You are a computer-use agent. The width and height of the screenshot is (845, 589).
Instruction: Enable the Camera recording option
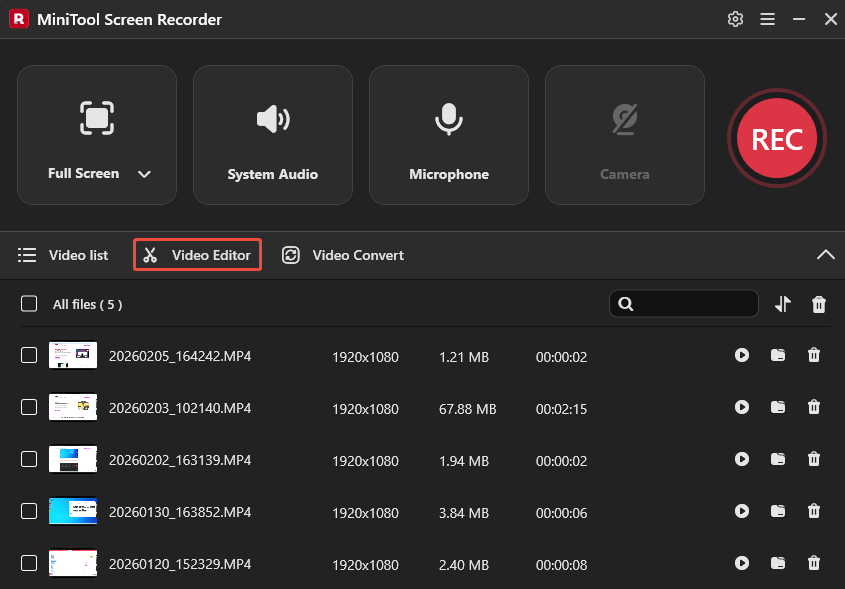[x=624, y=135]
